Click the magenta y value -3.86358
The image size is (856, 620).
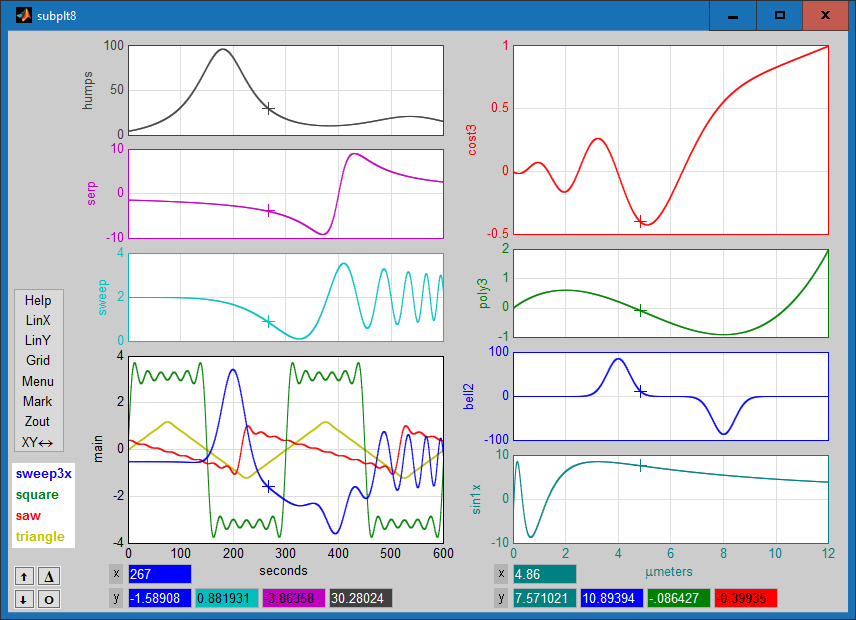pos(294,598)
